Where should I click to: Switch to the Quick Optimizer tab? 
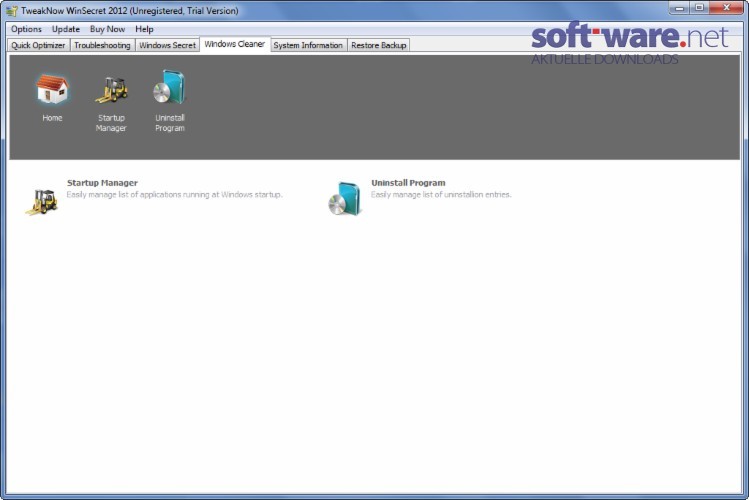[x=38, y=45]
